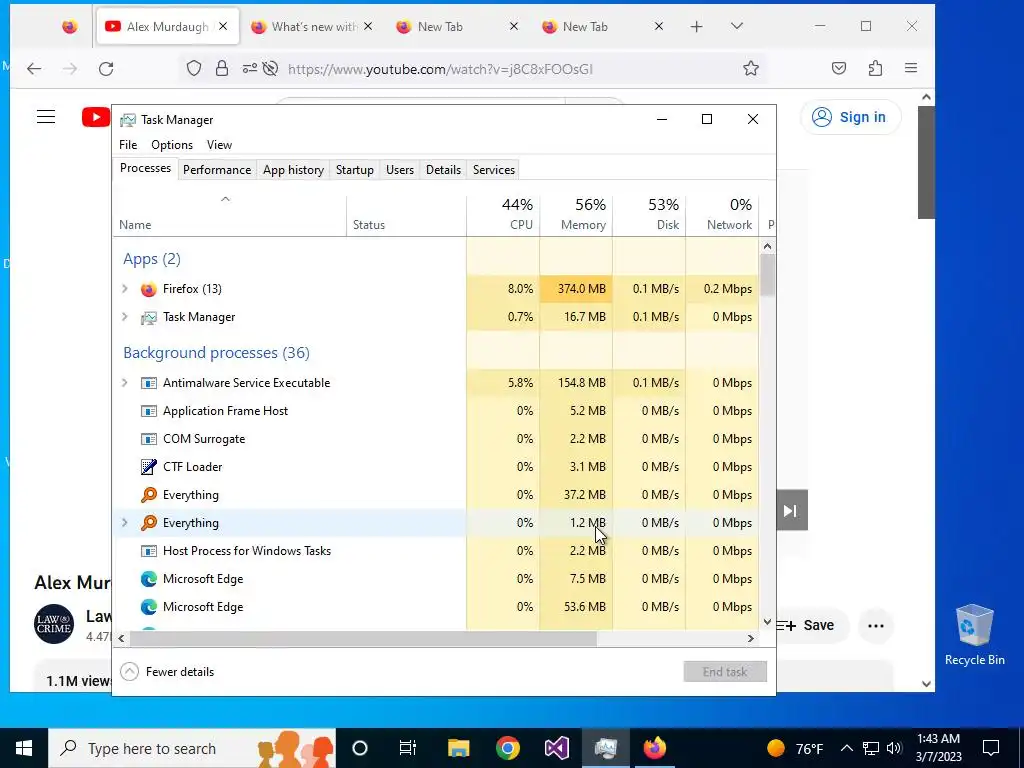
Task: Click the Microsoft Edge icon with 53.6 MB memory
Action: (149, 607)
